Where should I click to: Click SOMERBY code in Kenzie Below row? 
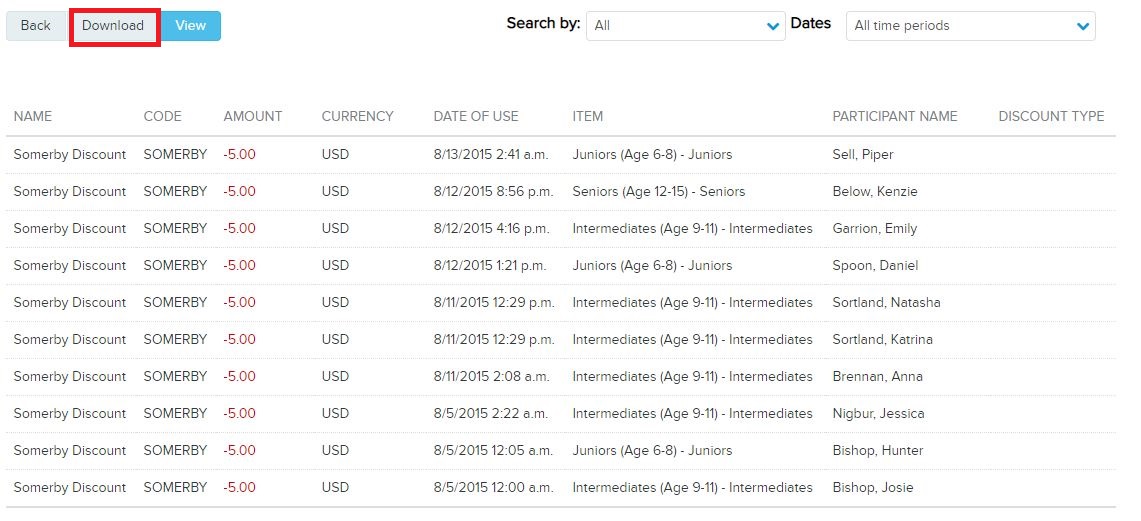tap(175, 191)
